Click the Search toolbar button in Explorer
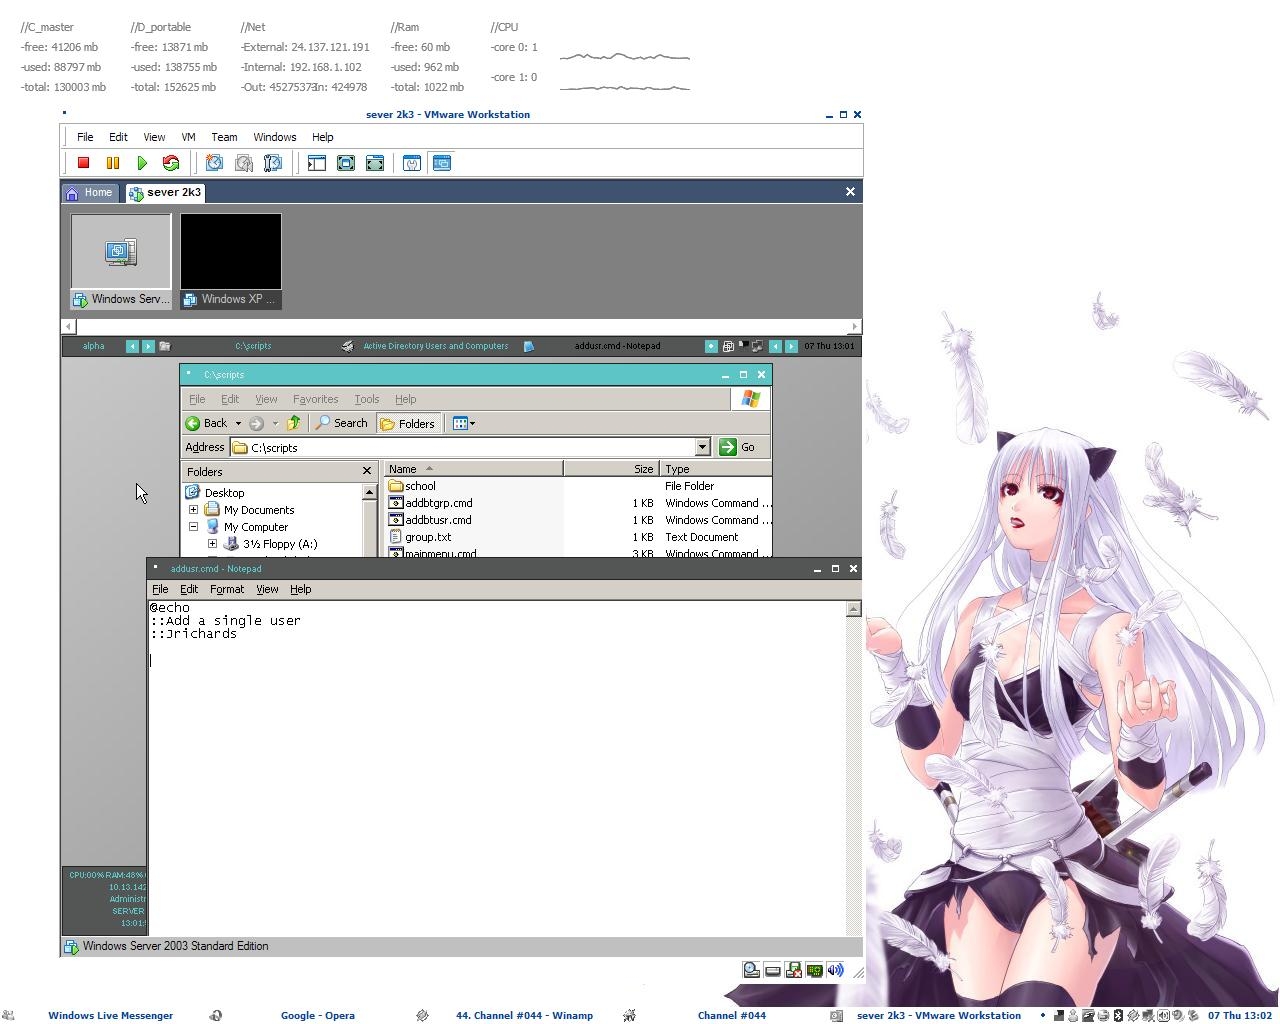This screenshot has width=1280, height=1024. click(x=341, y=423)
